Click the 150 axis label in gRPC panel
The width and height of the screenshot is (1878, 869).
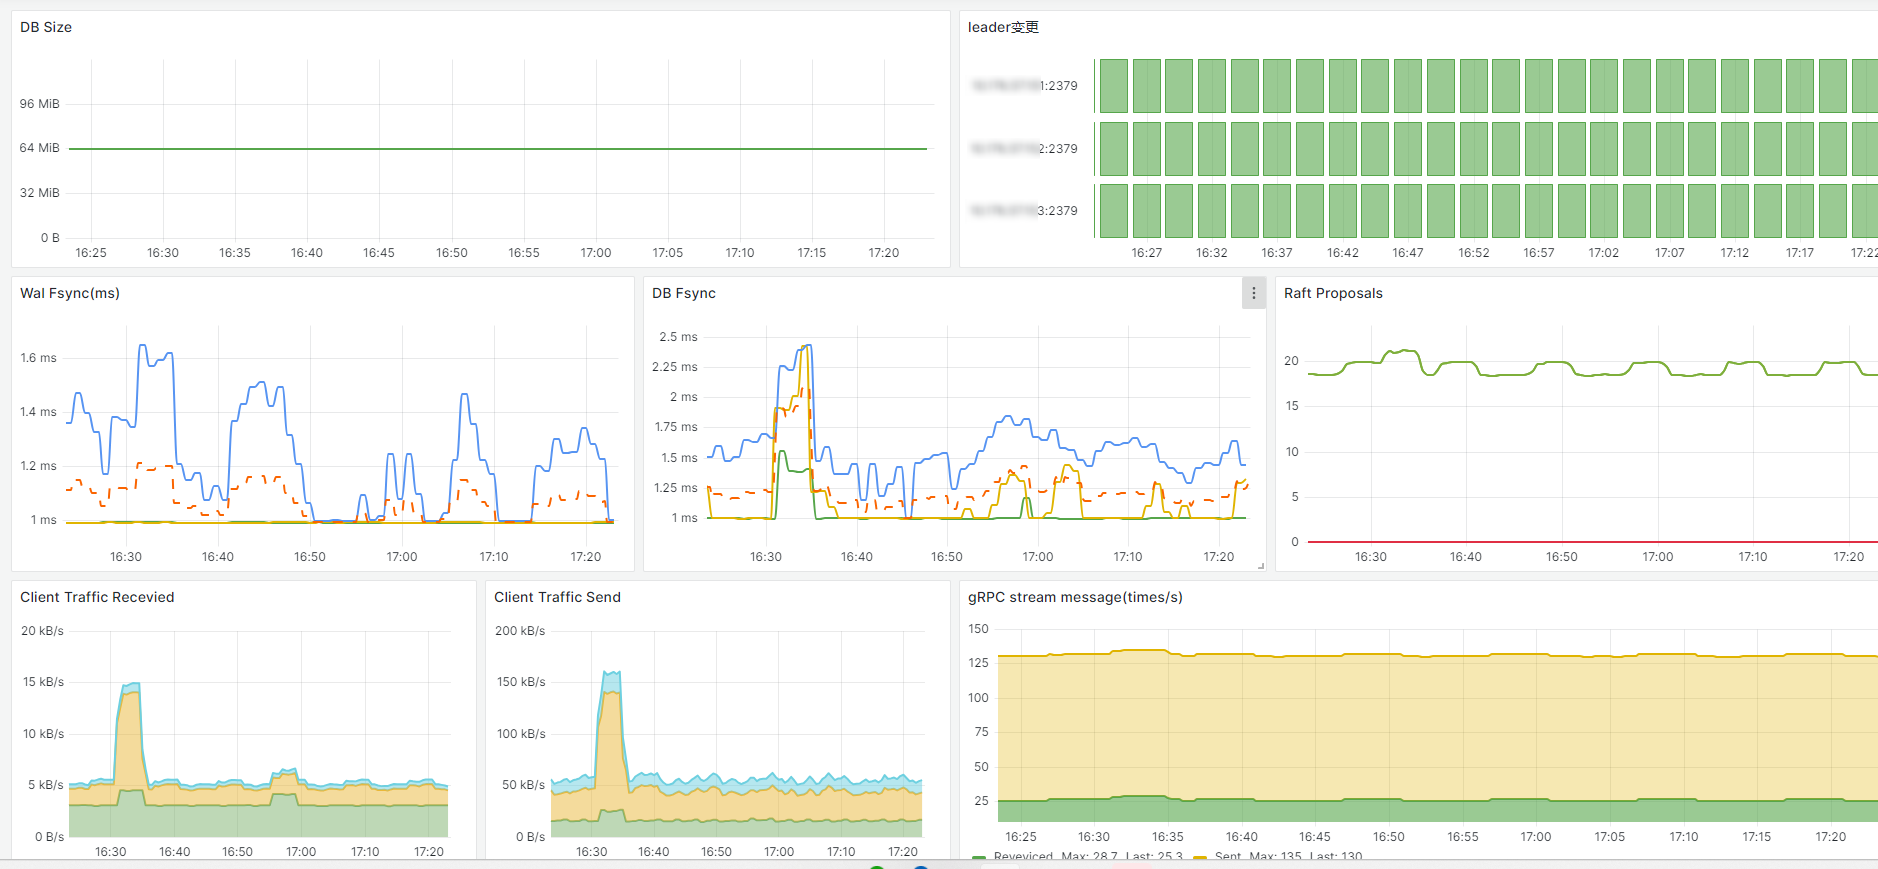pos(978,629)
